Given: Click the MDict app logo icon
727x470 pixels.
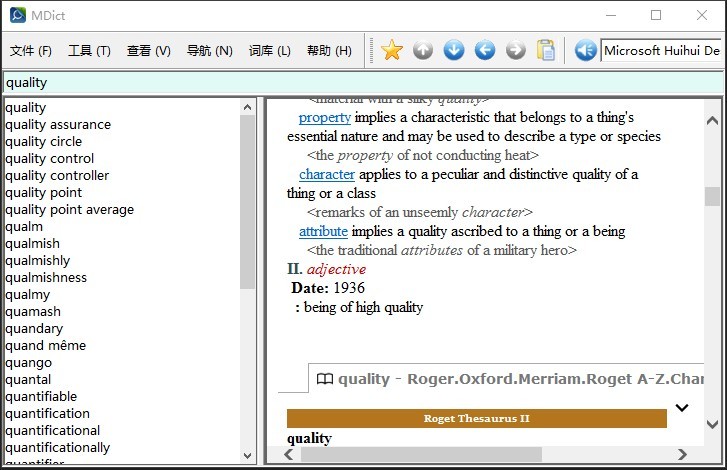Looking at the screenshot, I should point(18,15).
